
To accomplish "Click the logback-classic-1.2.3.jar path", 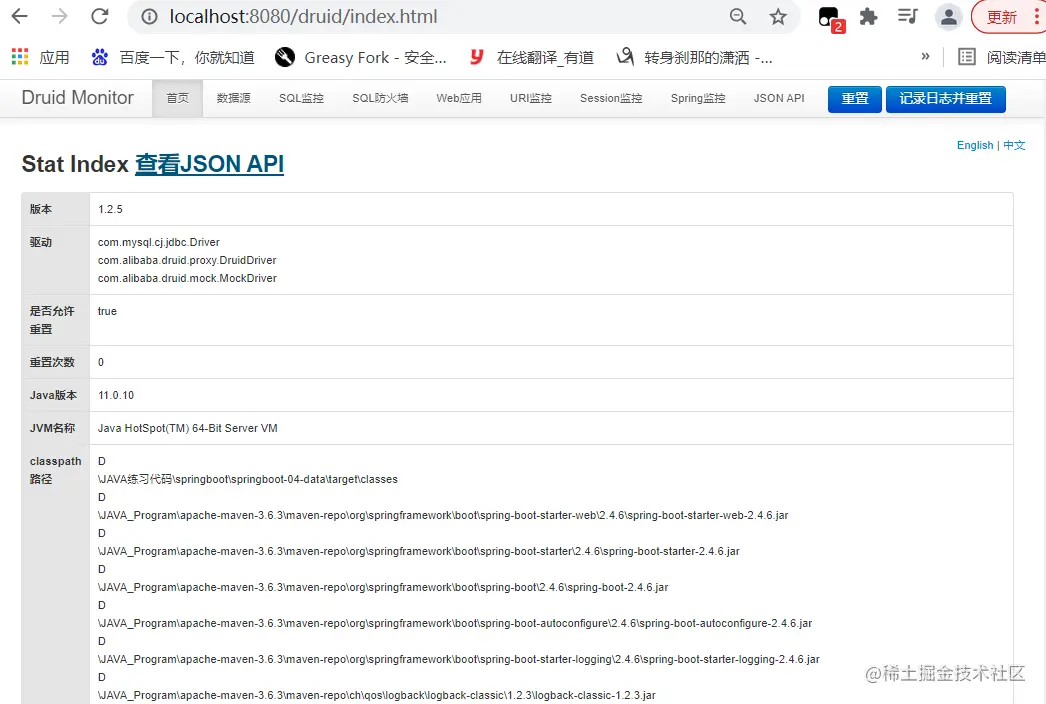I will coord(376,695).
